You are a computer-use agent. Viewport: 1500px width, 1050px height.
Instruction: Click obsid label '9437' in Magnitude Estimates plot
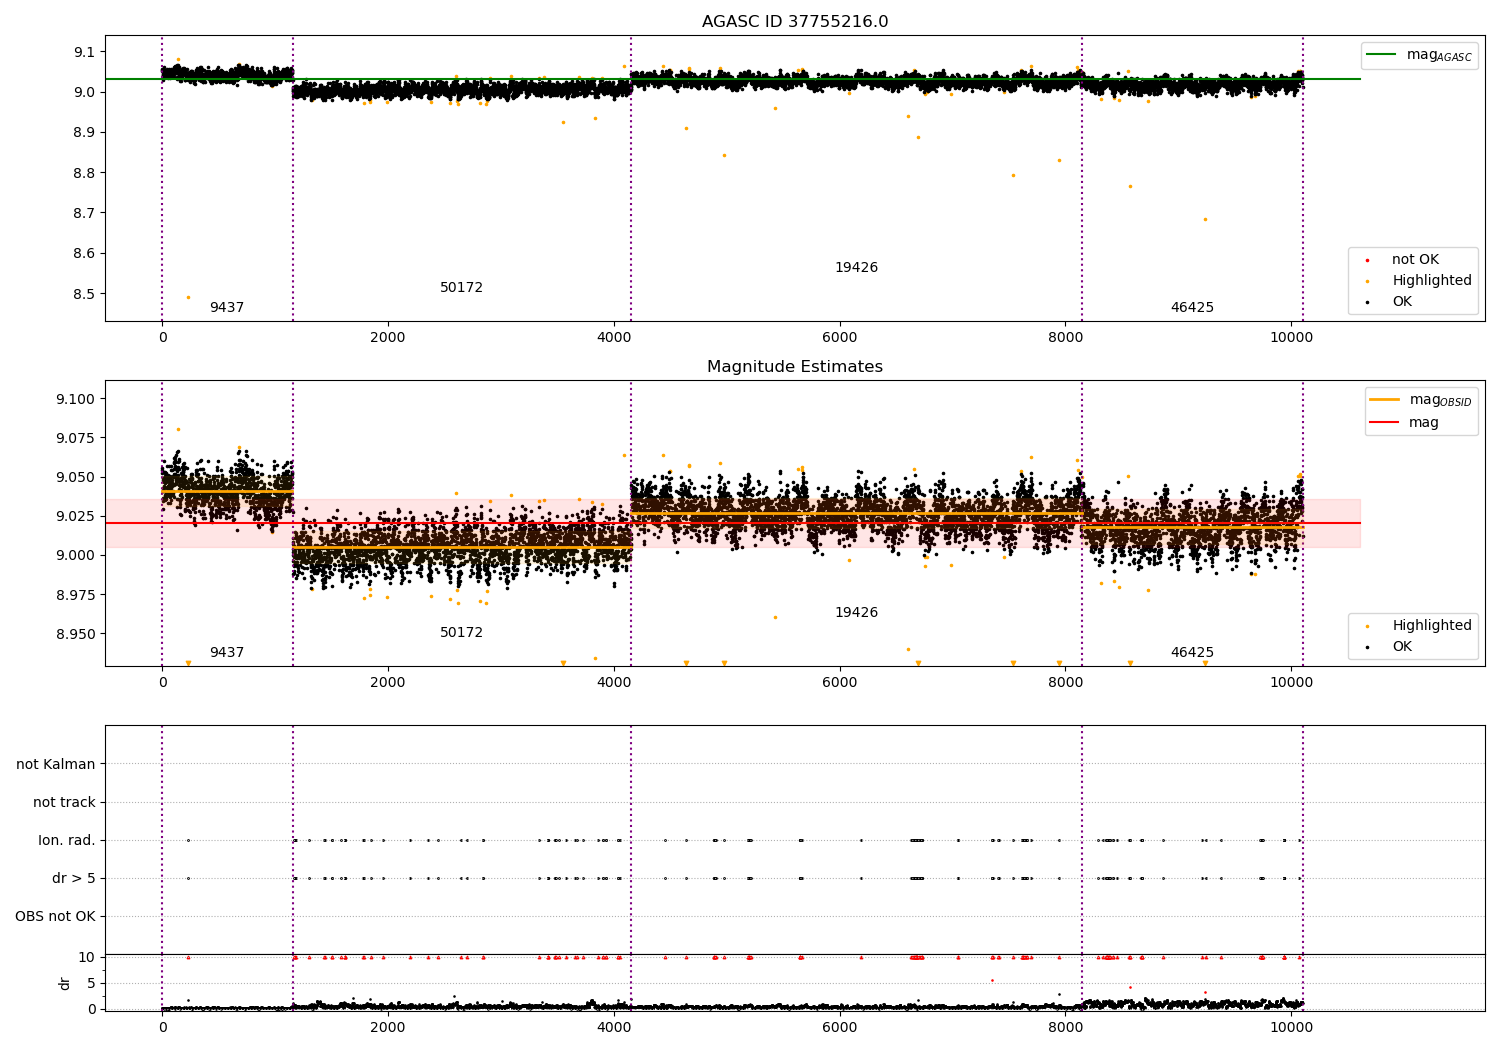tap(227, 653)
